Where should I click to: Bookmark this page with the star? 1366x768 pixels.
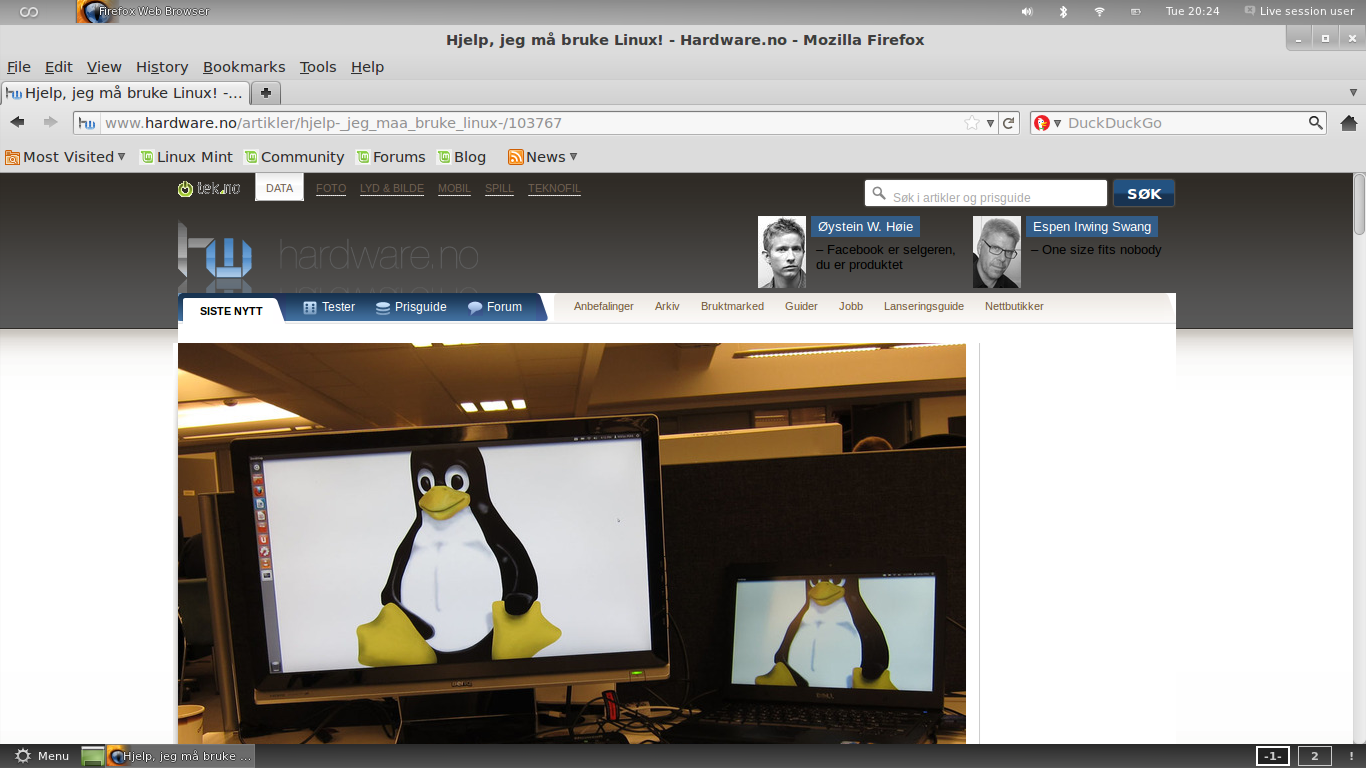[972, 123]
